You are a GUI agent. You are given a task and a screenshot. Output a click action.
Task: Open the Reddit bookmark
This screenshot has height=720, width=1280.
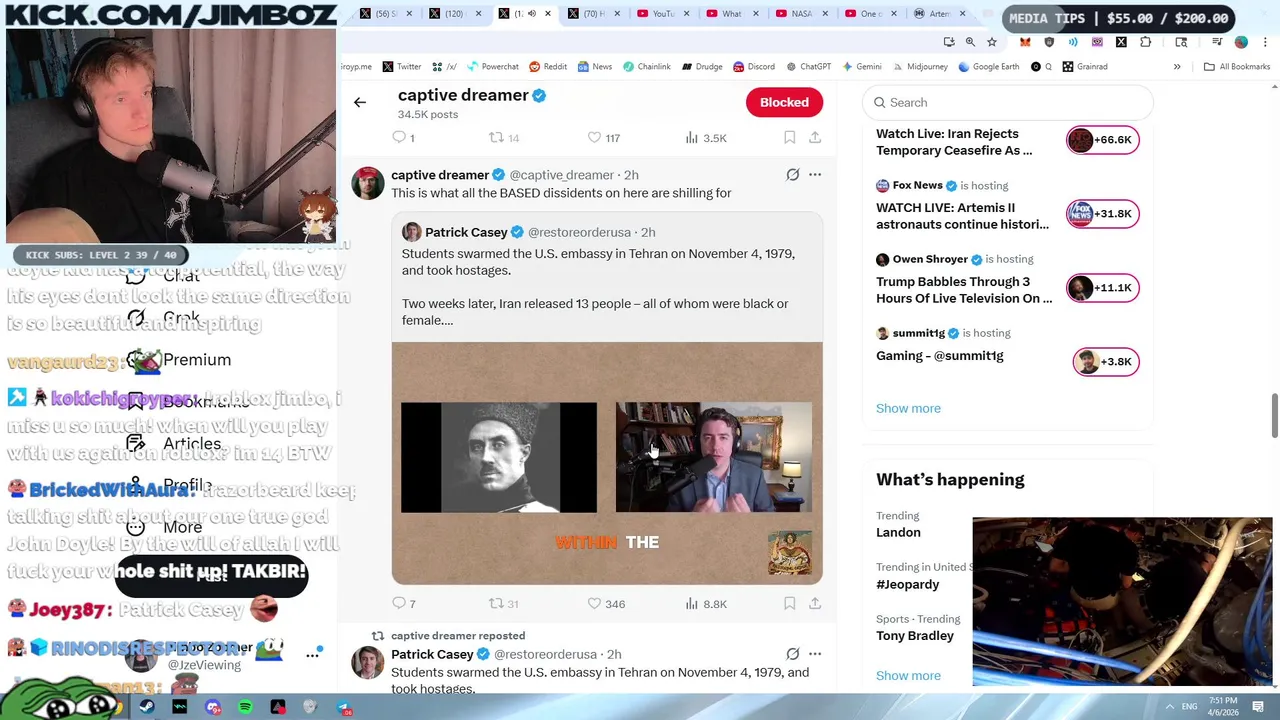(x=548, y=66)
